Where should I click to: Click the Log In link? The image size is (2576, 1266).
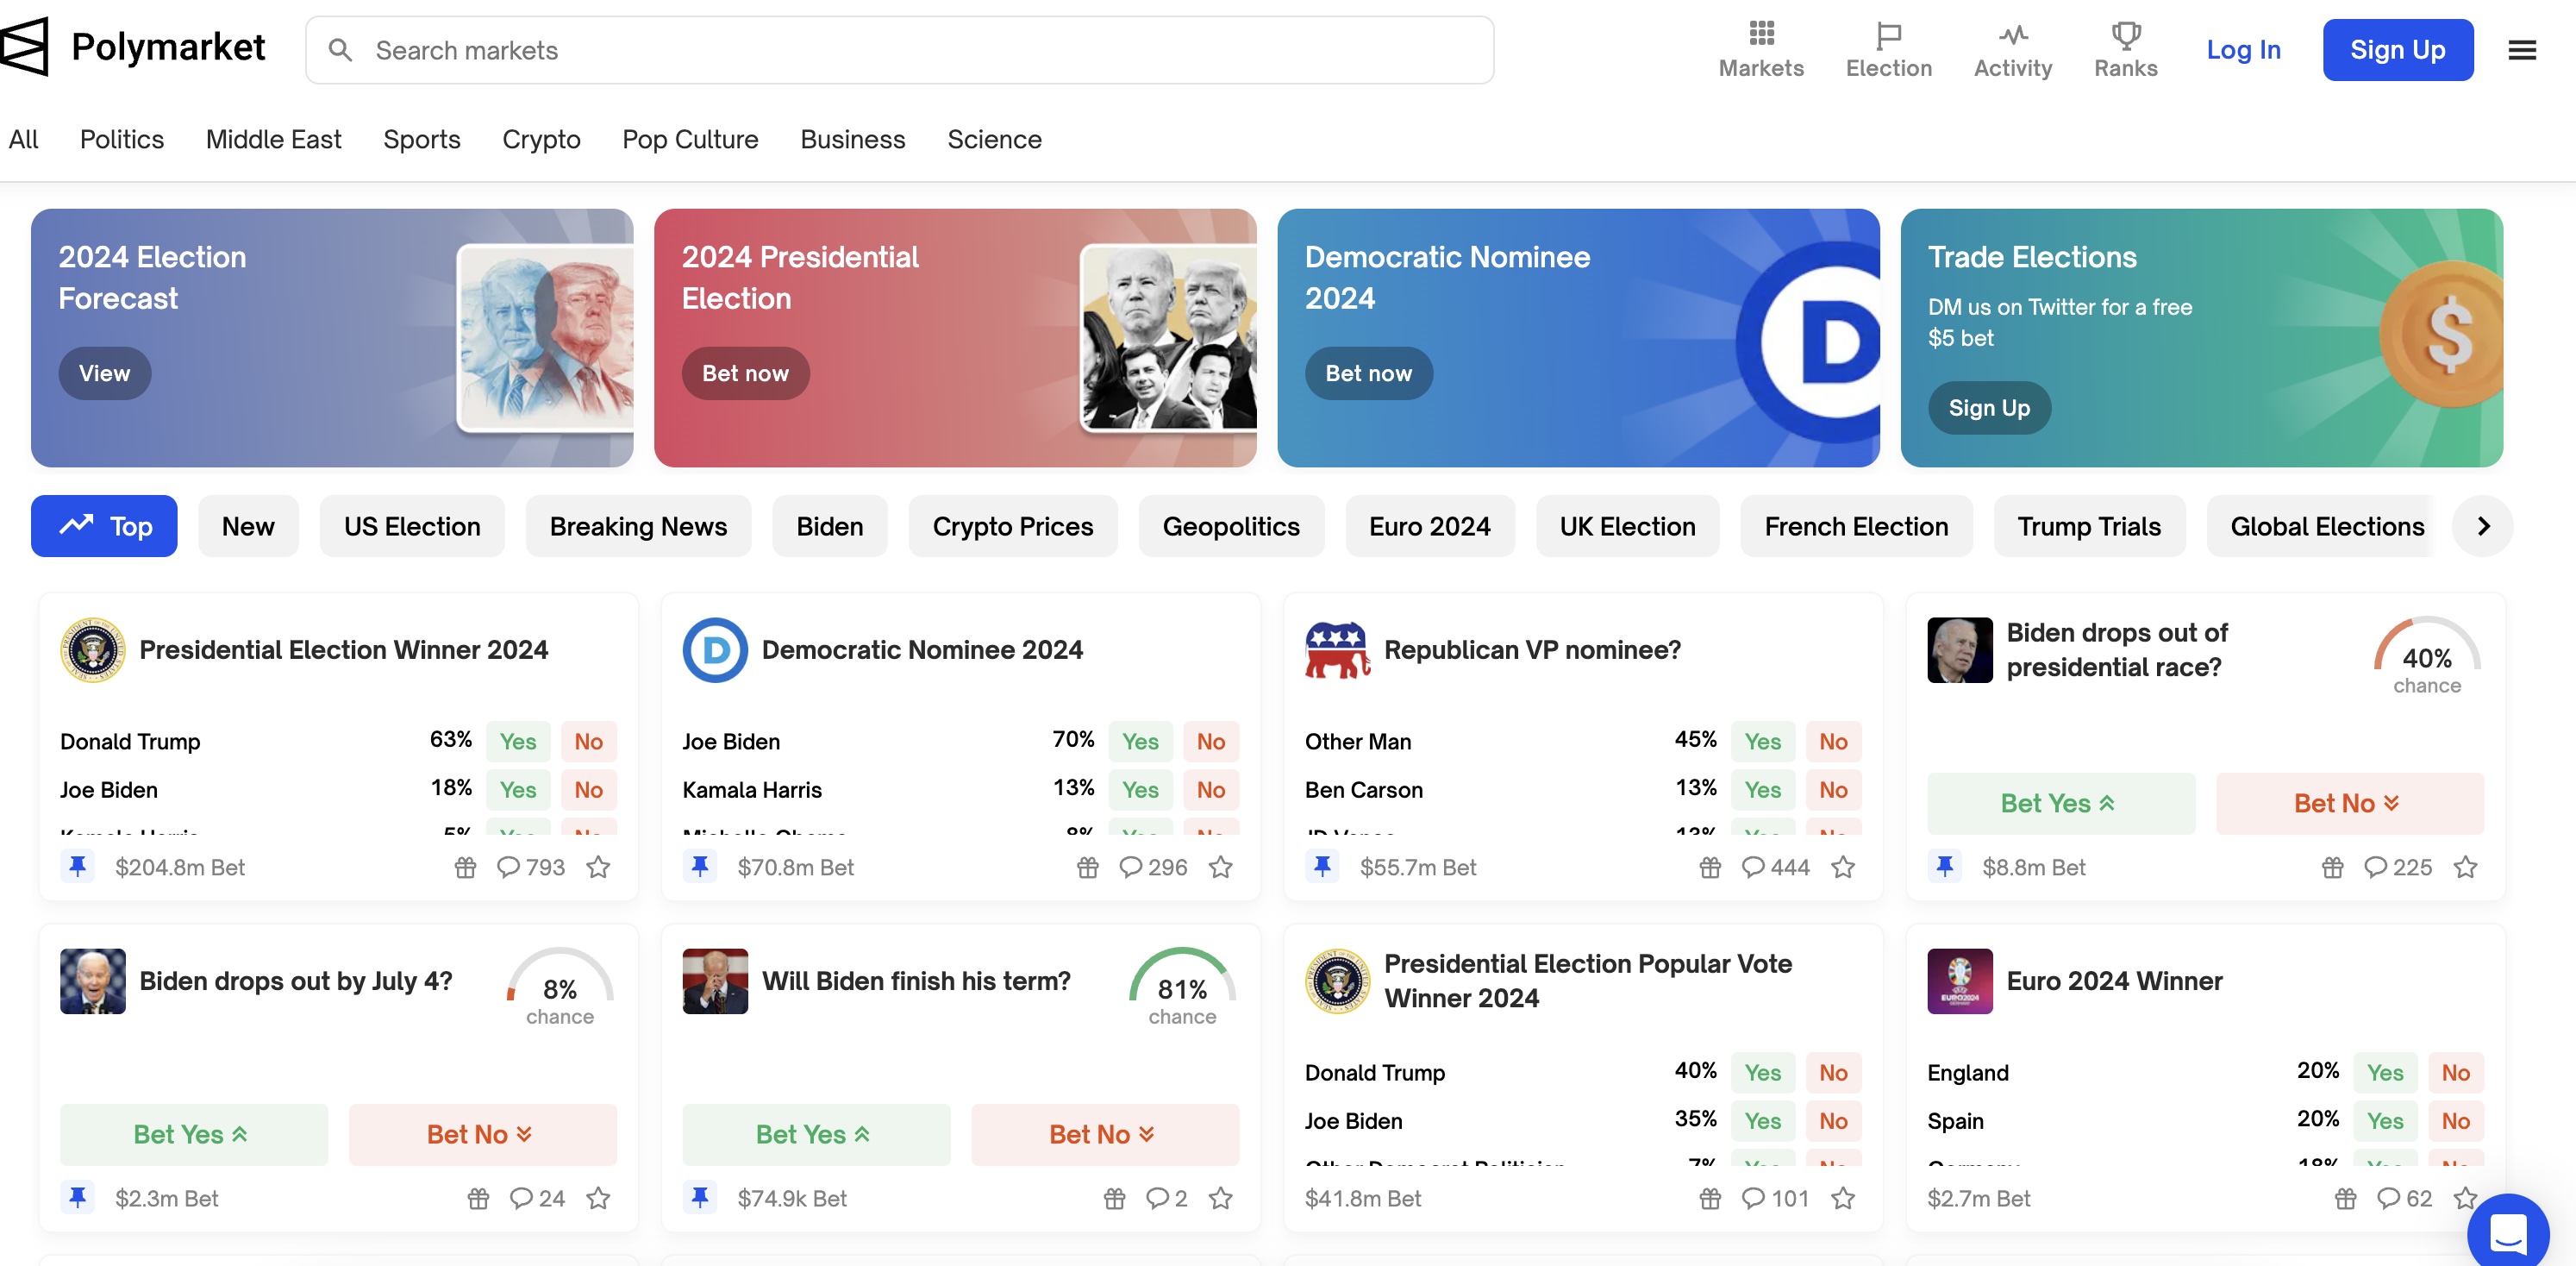click(2243, 50)
